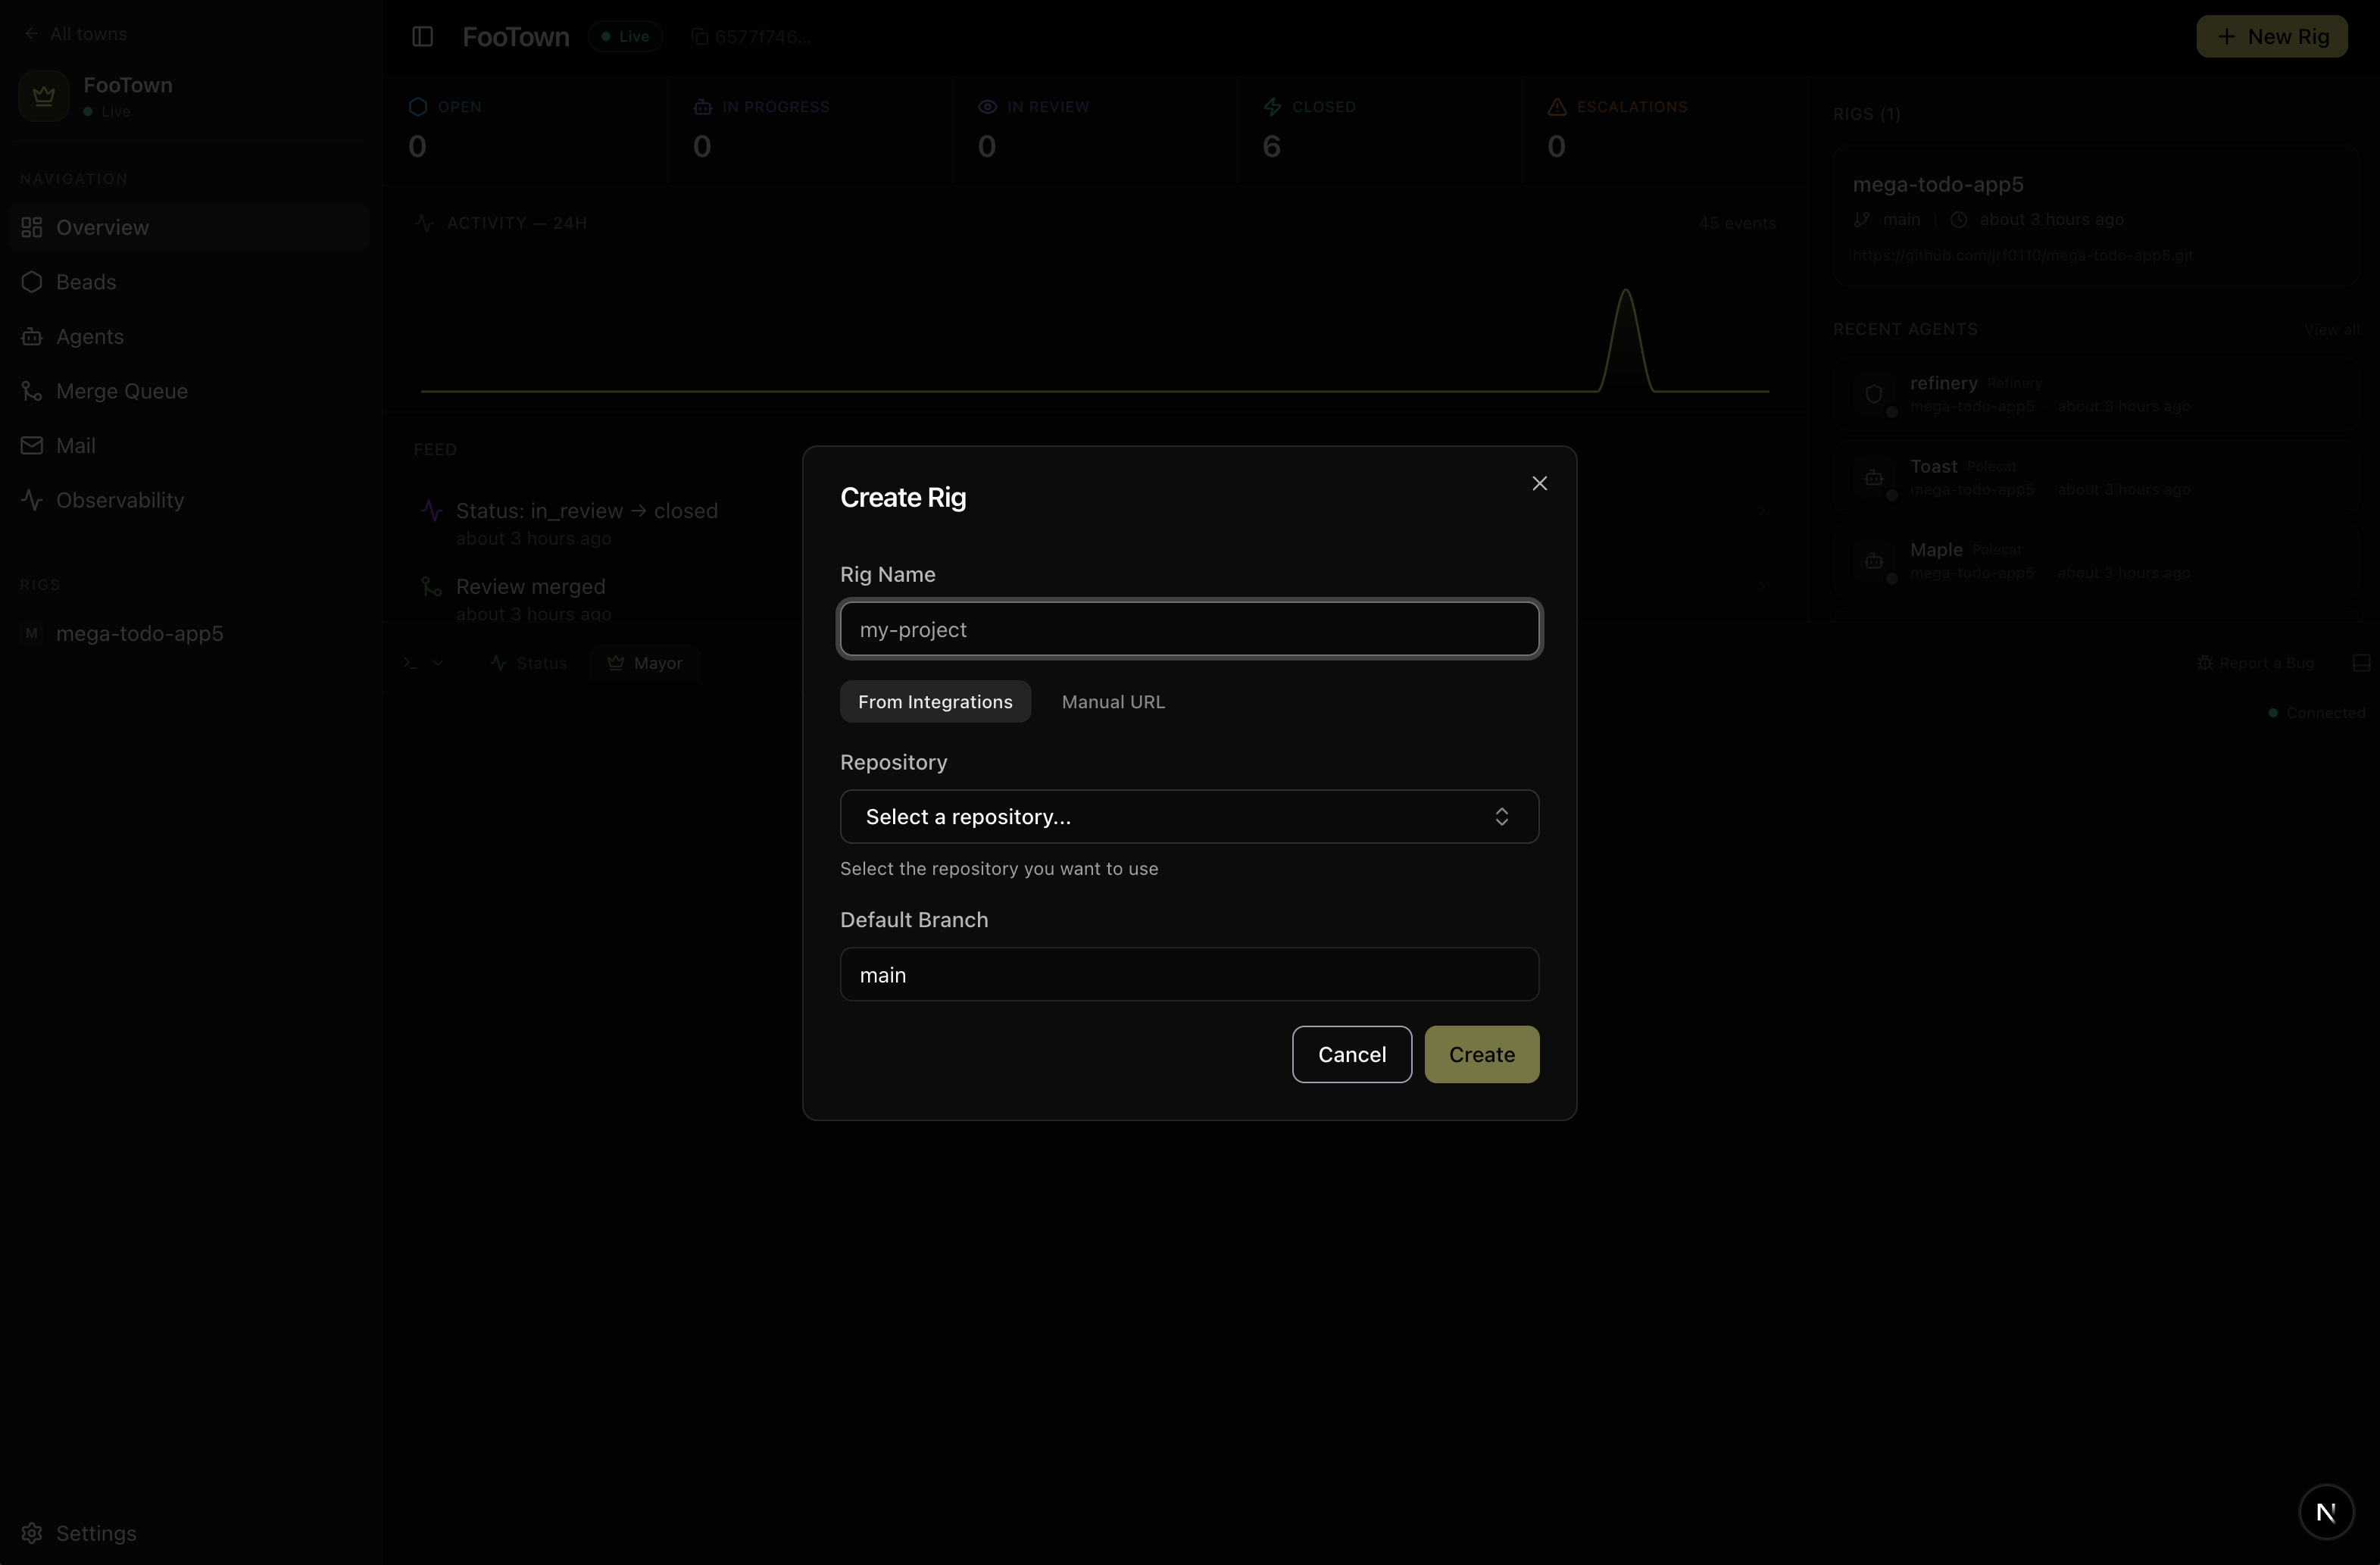Open Merge Queue via its branch icon
Screen dimensions: 2380x1565
pos(32,391)
